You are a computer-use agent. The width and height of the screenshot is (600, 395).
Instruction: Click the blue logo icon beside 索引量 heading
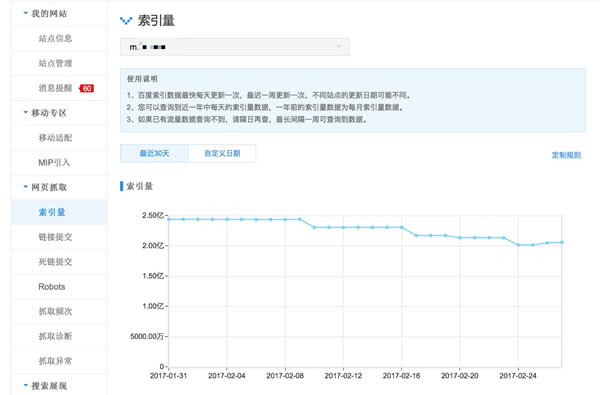[126, 20]
